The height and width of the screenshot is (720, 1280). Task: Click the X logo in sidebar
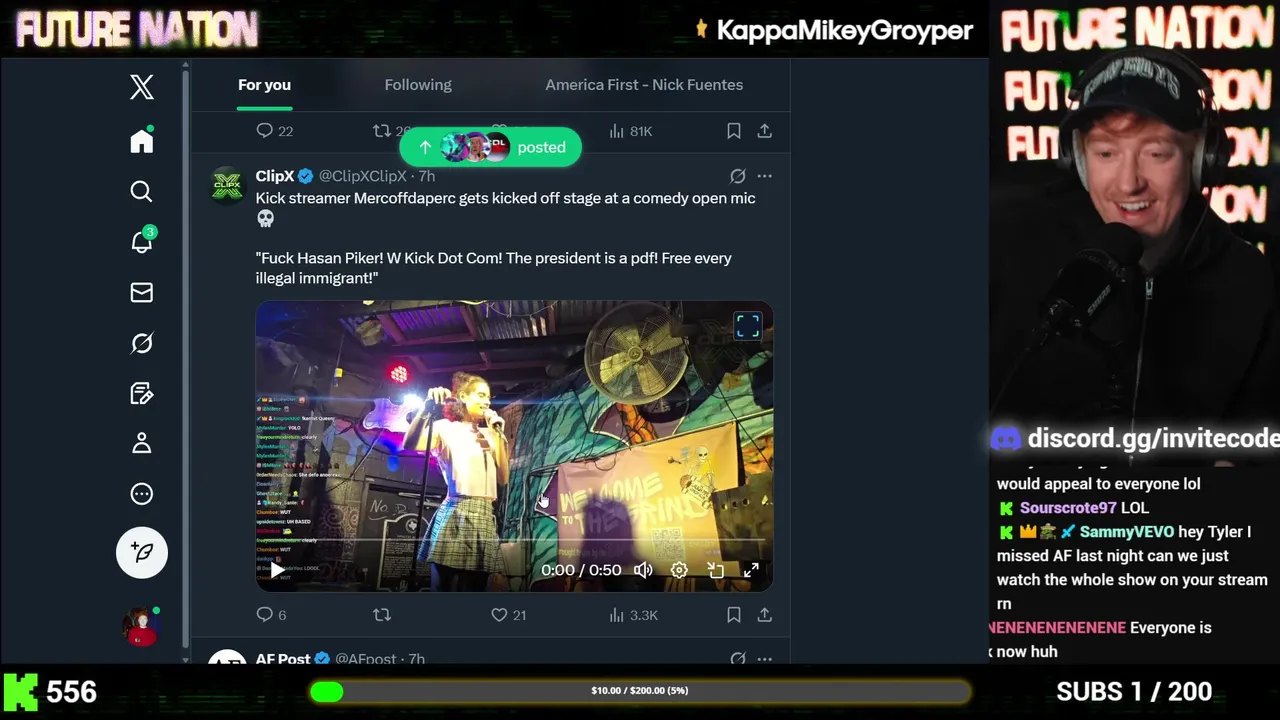[x=142, y=87]
